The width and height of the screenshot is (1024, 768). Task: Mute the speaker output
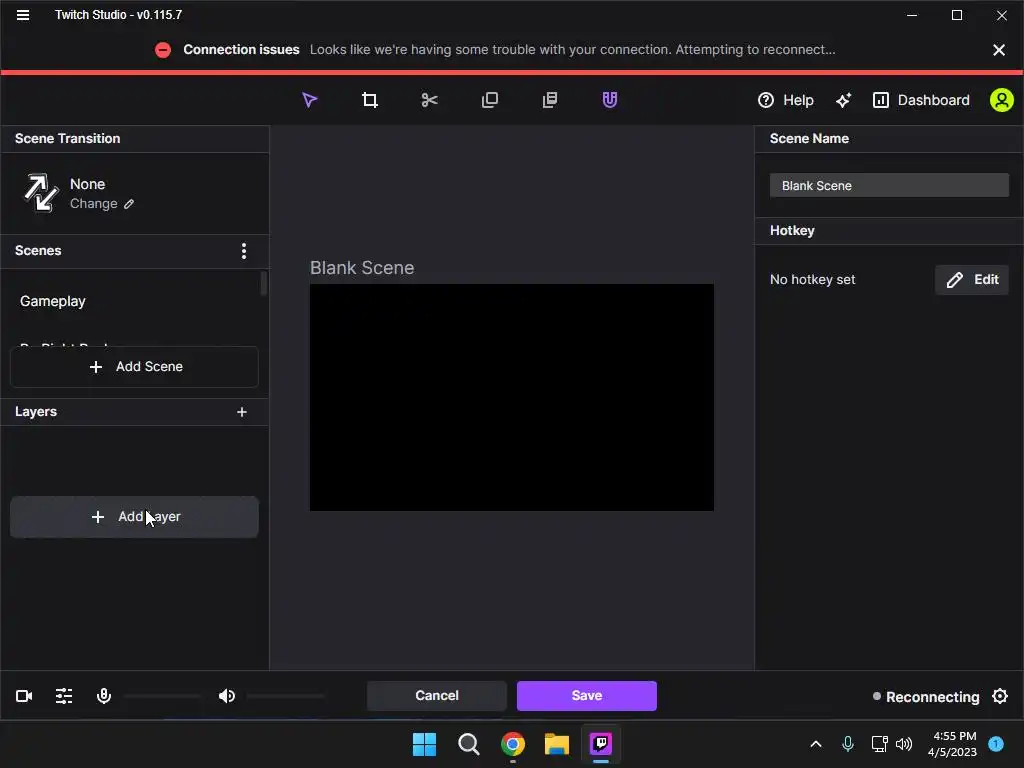[x=227, y=696]
